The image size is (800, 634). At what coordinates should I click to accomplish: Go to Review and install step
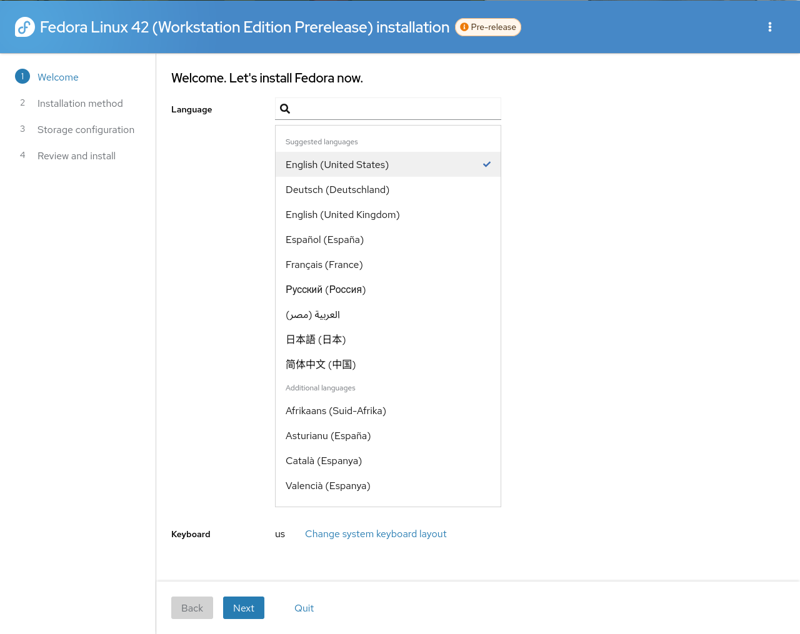(77, 156)
